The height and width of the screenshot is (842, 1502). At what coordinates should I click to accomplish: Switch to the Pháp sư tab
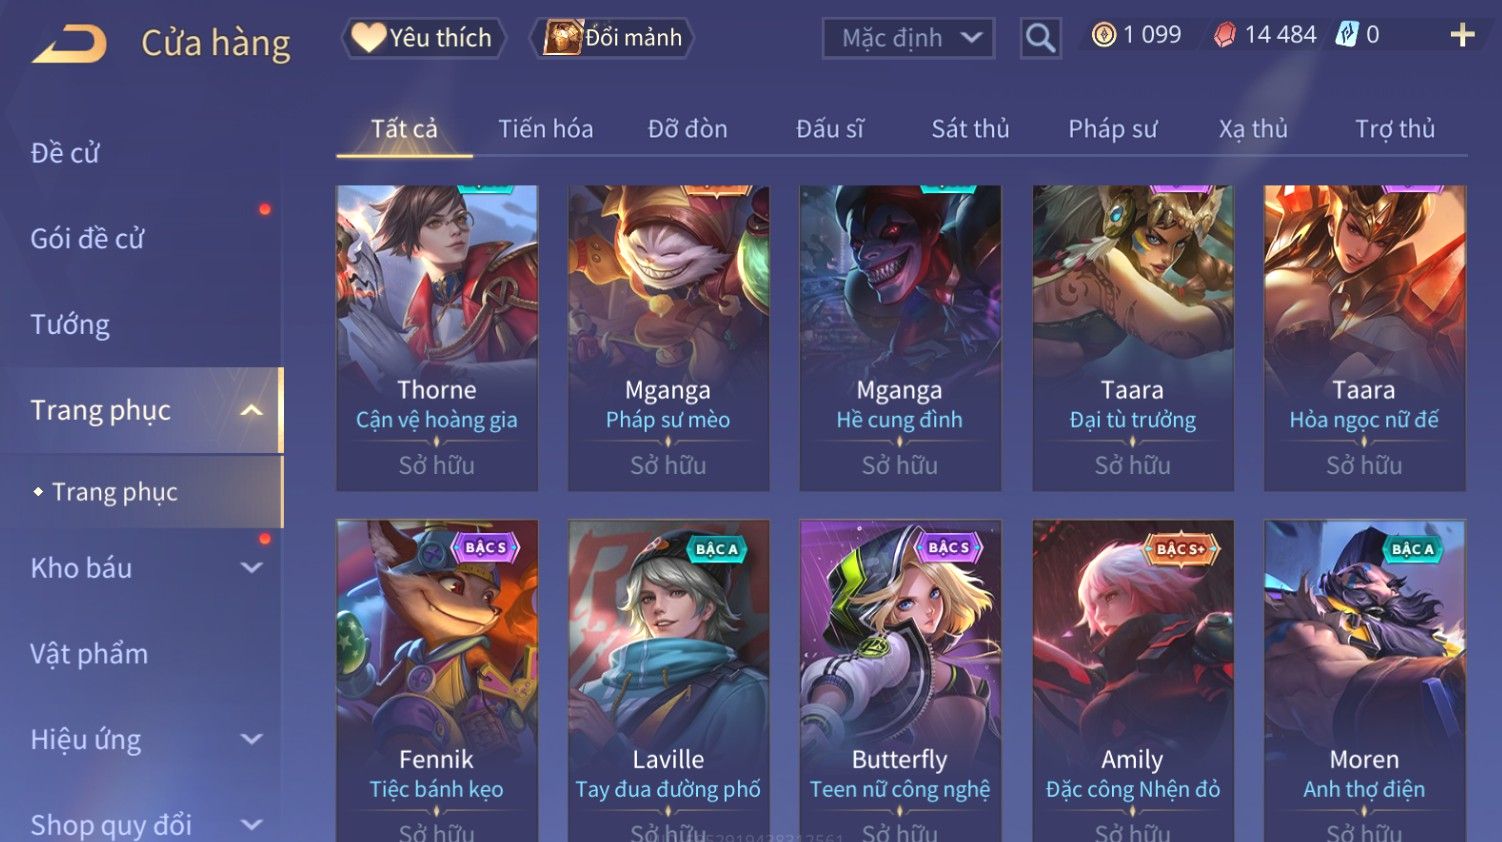tap(1112, 129)
